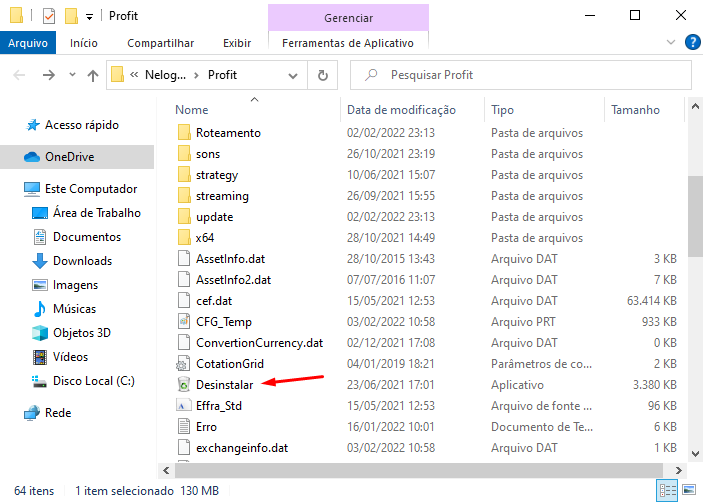This screenshot has width=703, height=502.
Task: Click the refresh button beside address bar
Action: pos(322,75)
